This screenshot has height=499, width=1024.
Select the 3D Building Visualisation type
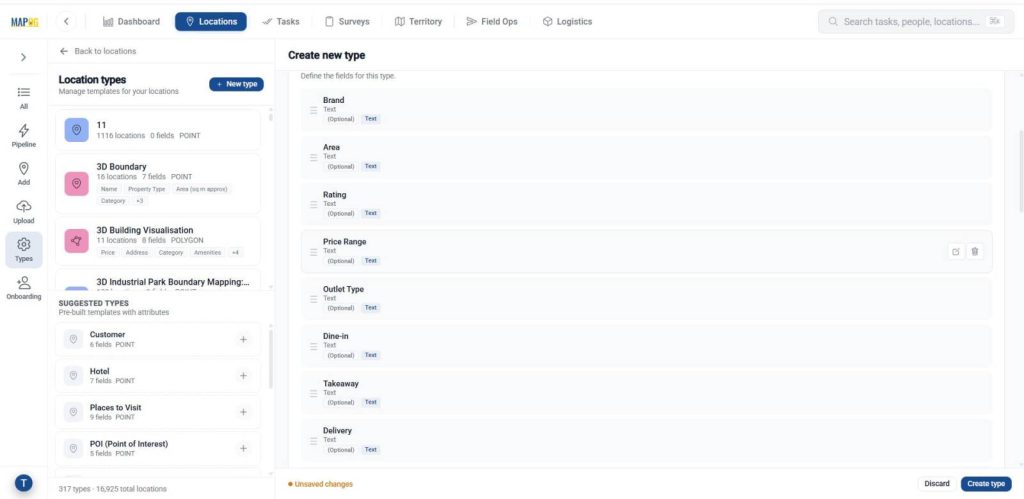[x=157, y=241]
